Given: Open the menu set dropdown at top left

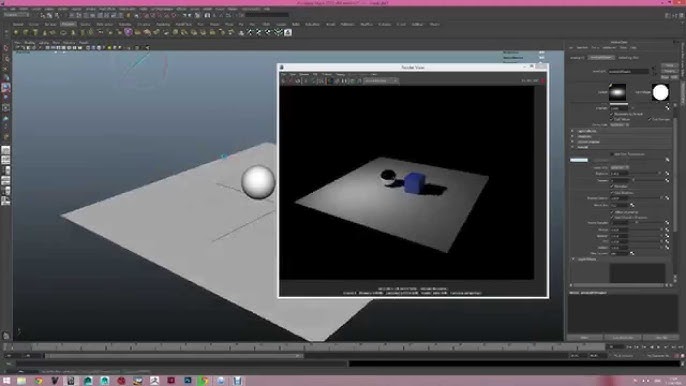Looking at the screenshot, I should pyautogui.click(x=16, y=15).
